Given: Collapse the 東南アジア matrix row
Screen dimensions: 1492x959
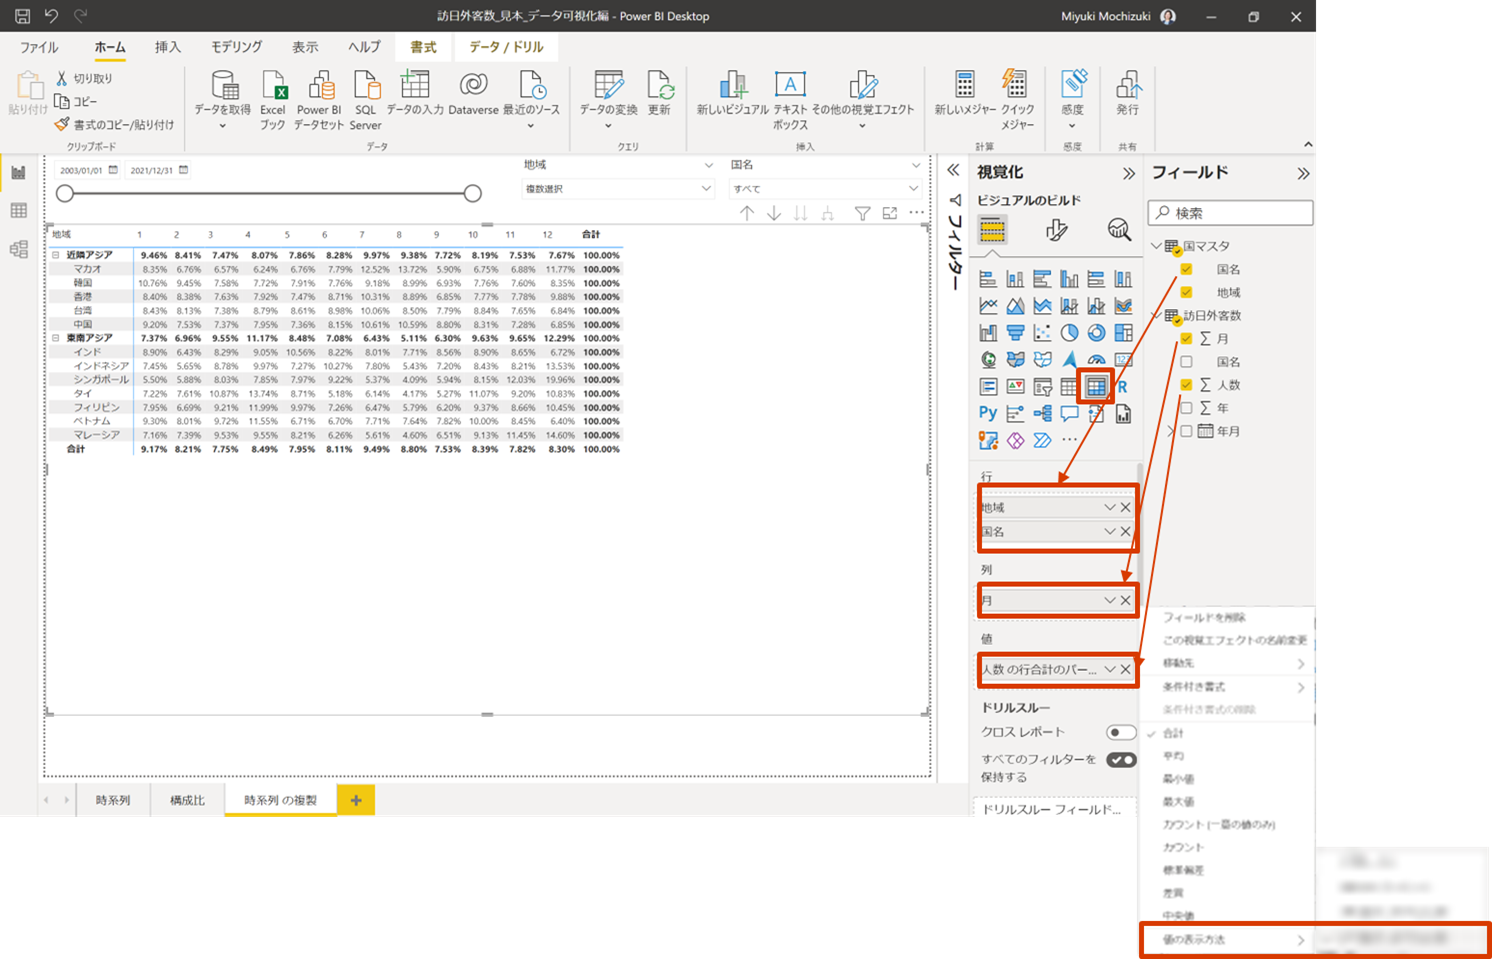Looking at the screenshot, I should click(x=56, y=338).
